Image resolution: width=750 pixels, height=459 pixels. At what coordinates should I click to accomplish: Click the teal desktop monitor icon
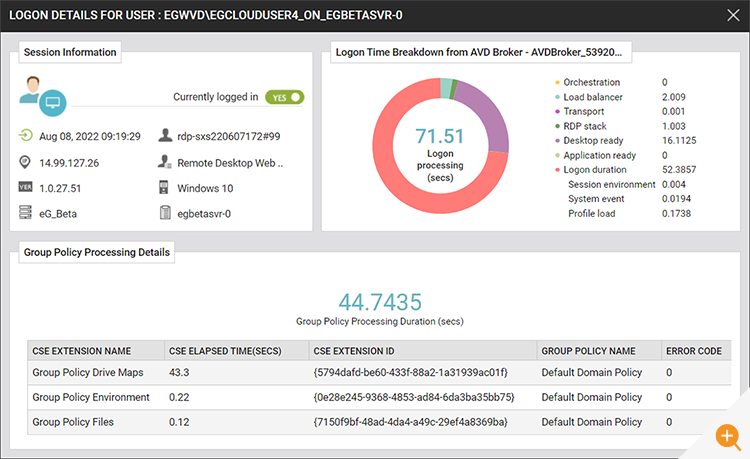(53, 103)
